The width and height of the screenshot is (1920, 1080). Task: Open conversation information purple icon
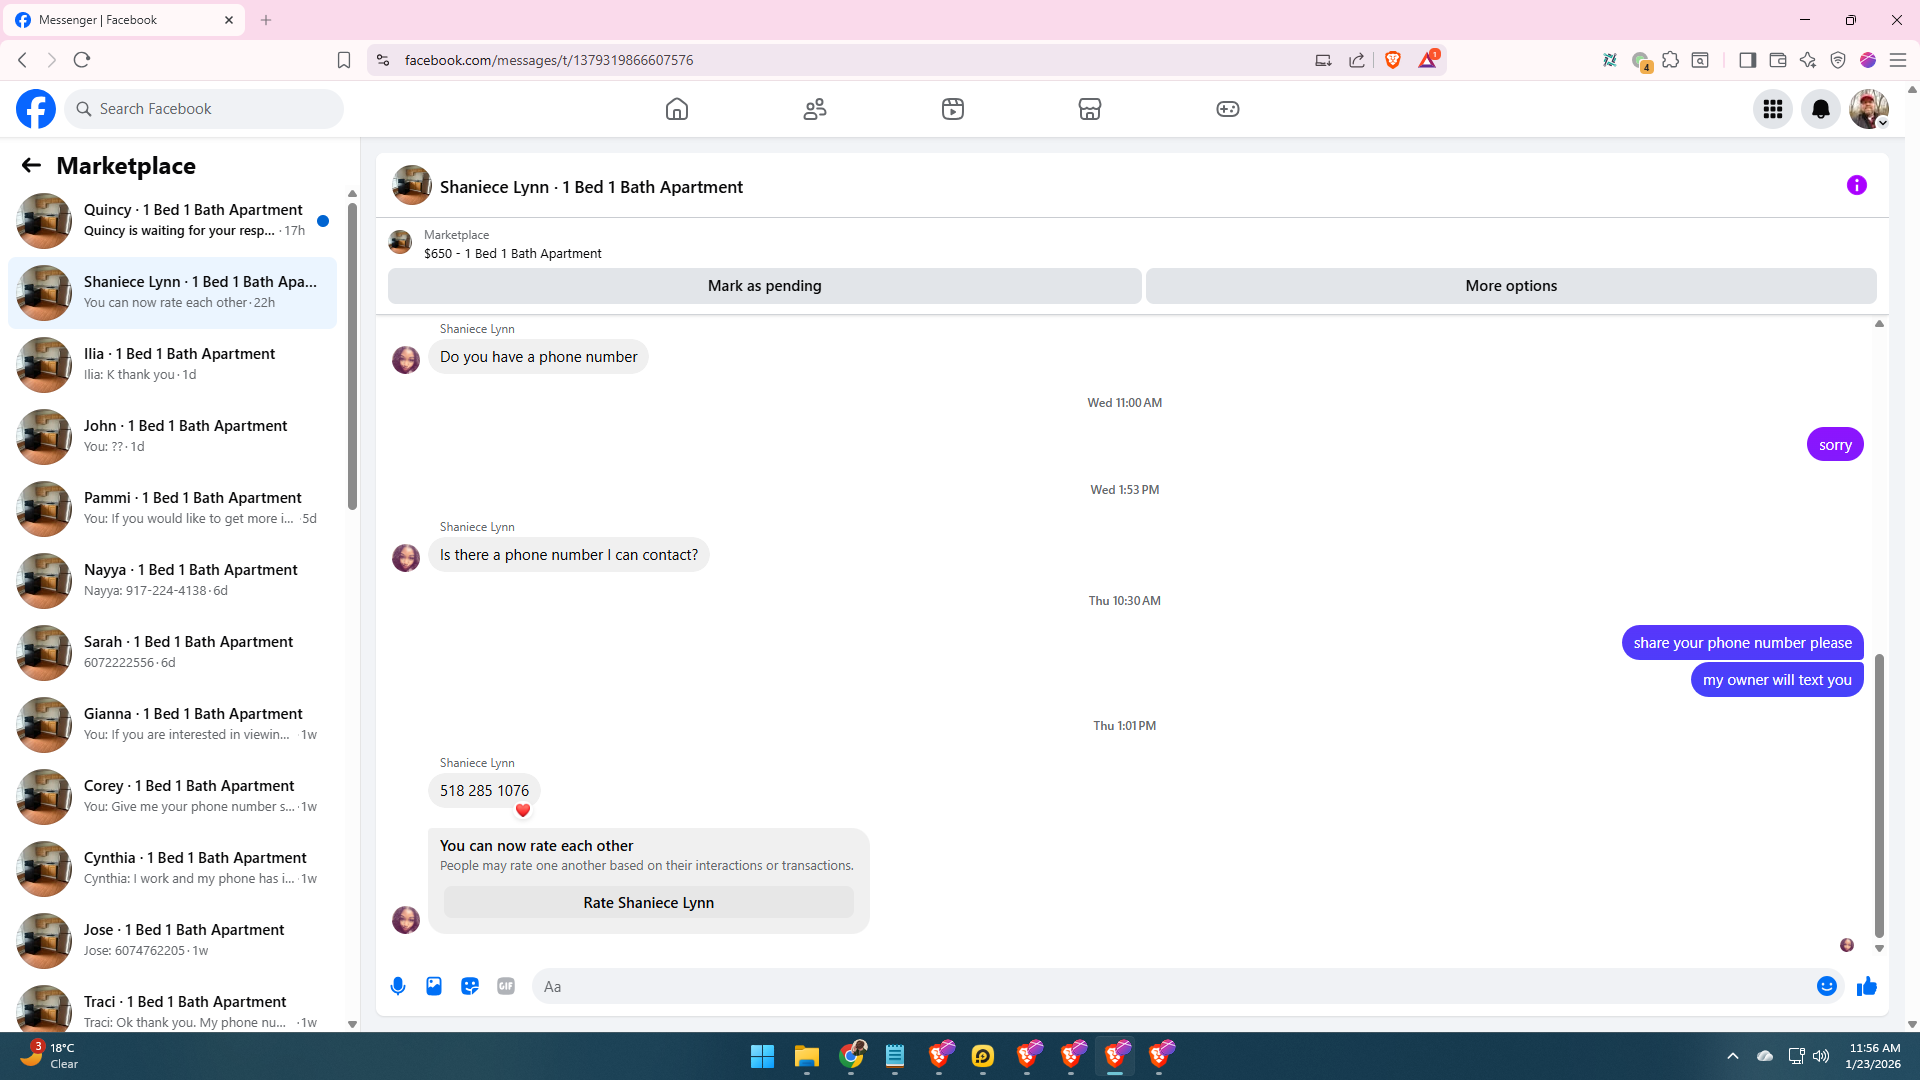tap(1856, 185)
